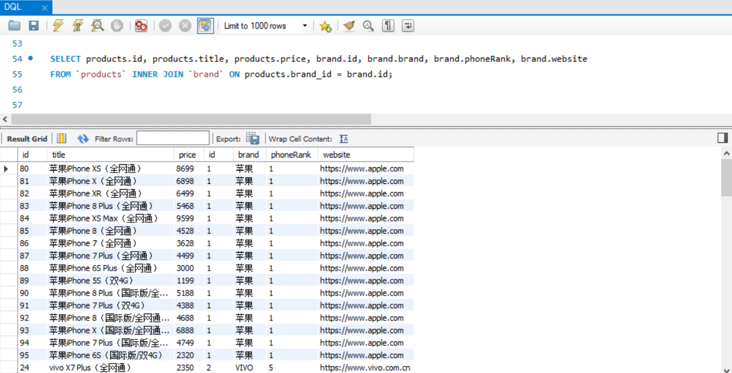Click left arrow of the editor horizontal scrollbar

pyautogui.click(x=5, y=119)
